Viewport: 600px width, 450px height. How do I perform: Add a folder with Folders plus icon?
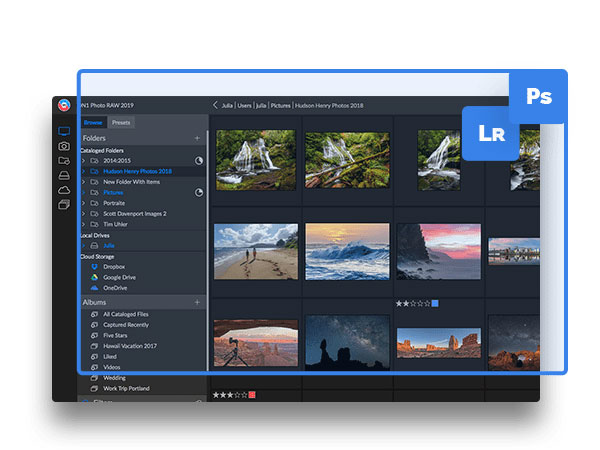pos(197,138)
